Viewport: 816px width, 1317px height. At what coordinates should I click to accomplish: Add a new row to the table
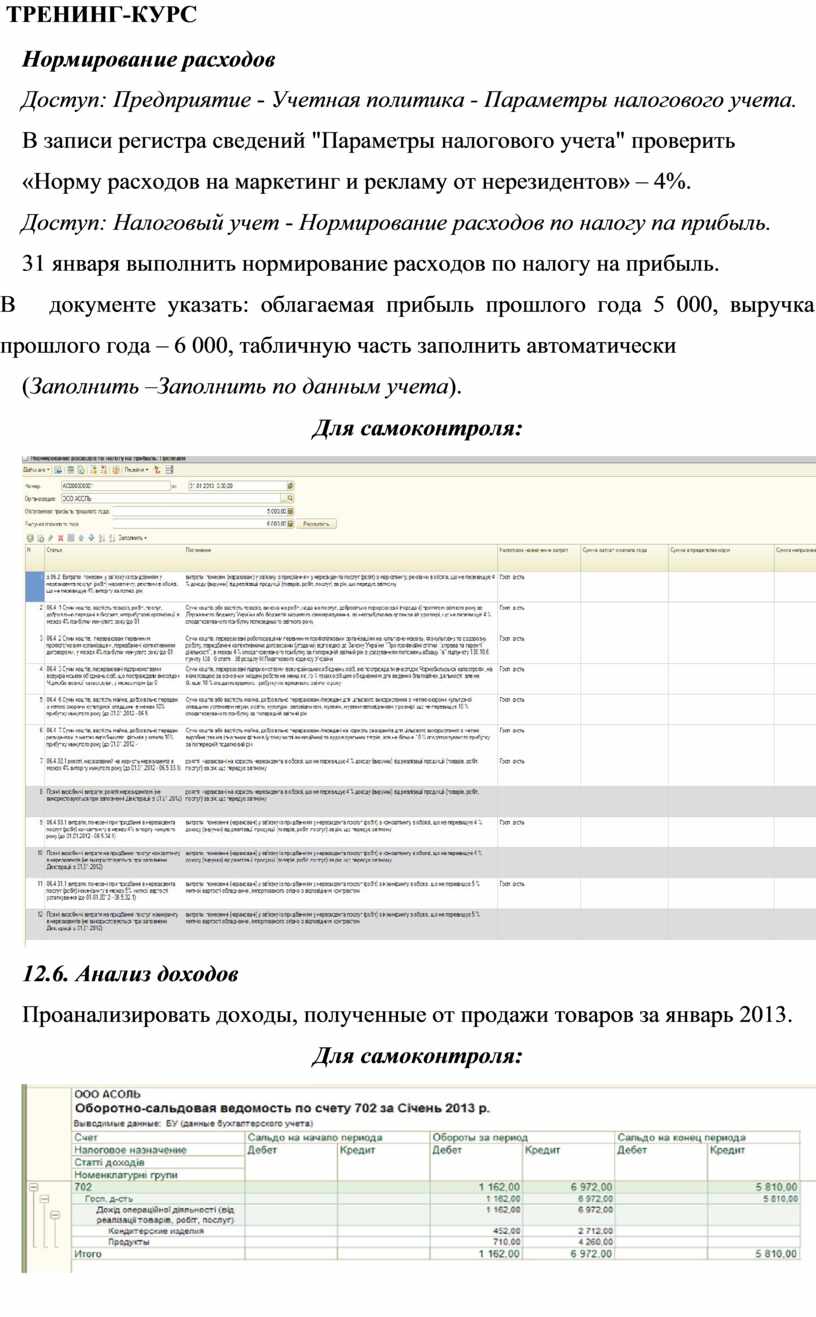(x=29, y=537)
